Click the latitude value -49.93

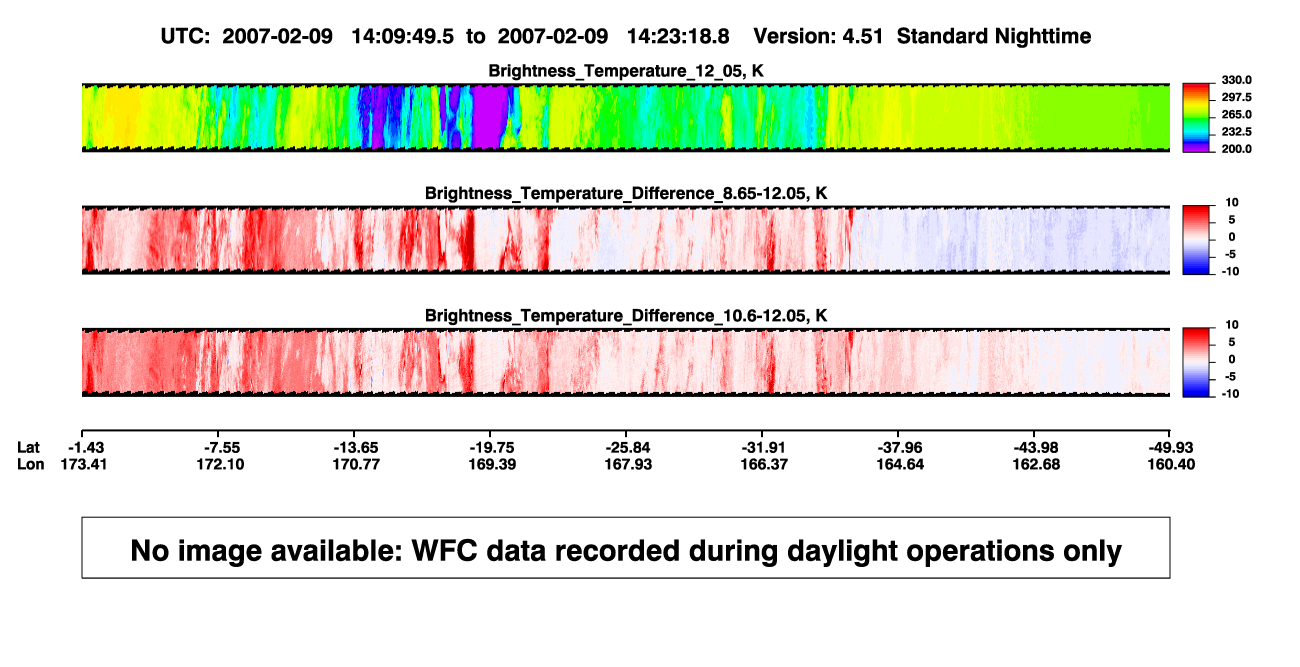pyautogui.click(x=1172, y=447)
